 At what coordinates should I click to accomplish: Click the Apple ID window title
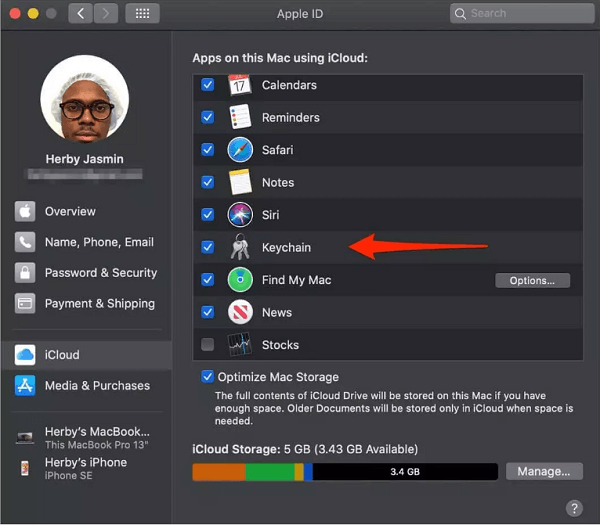click(x=300, y=14)
